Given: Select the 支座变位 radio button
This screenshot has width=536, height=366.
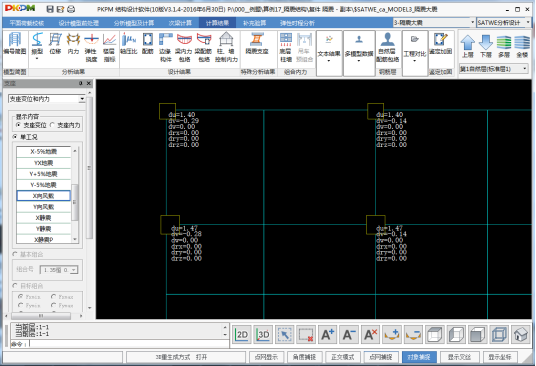Looking at the screenshot, I should click(x=18, y=125).
